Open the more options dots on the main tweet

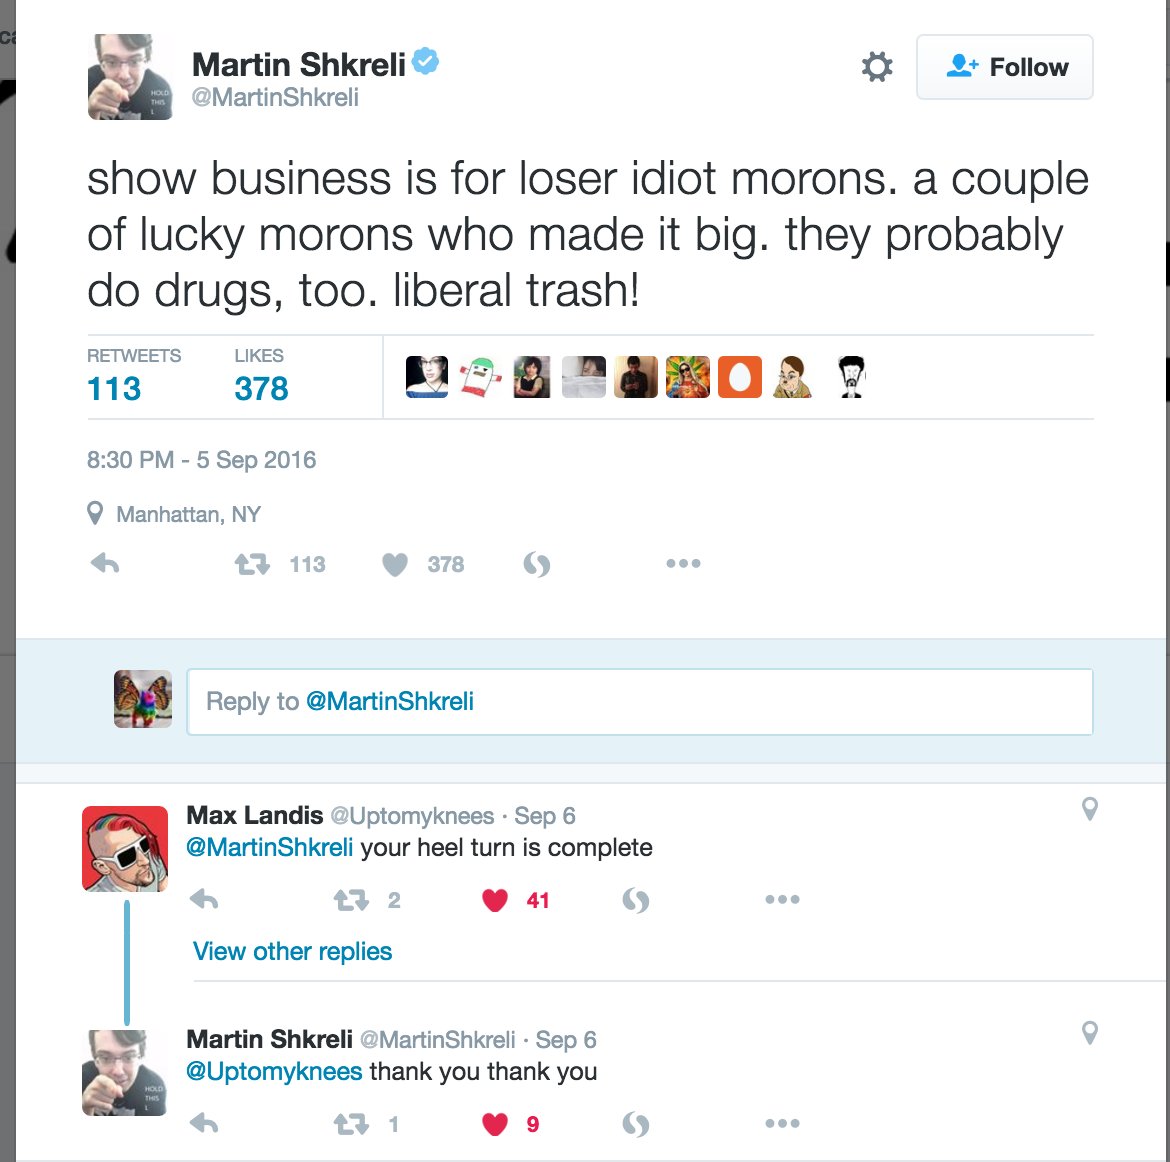pyautogui.click(x=683, y=564)
